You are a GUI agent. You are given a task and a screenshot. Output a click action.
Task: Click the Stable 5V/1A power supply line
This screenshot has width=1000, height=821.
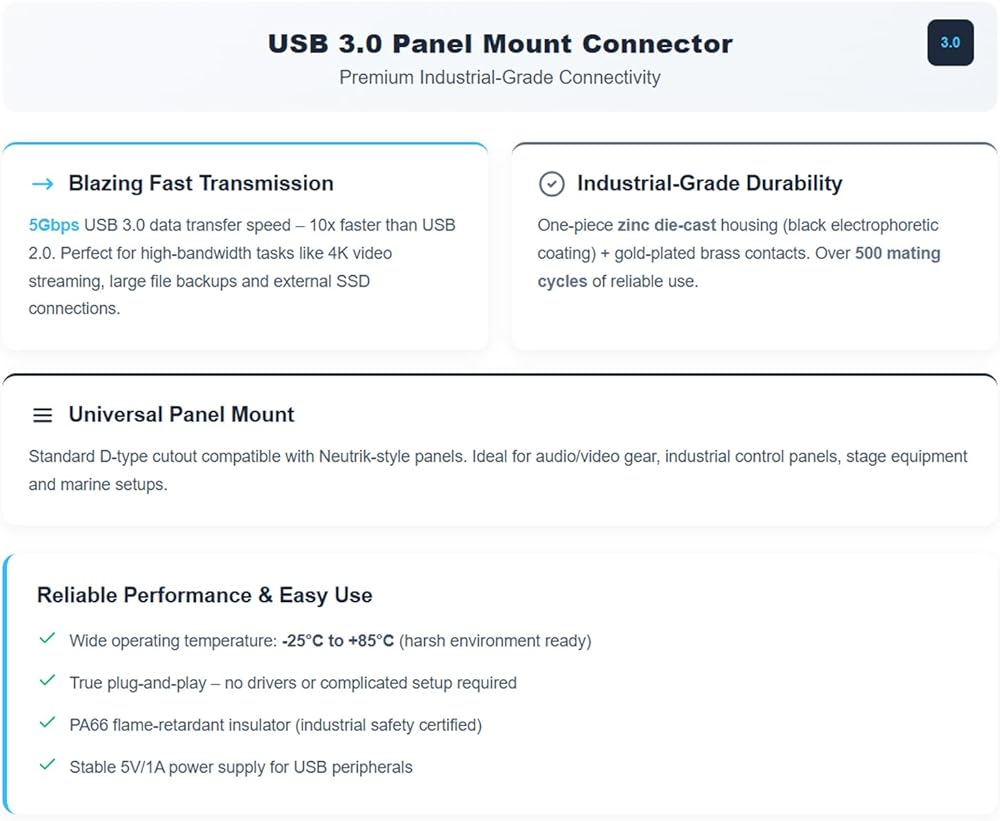pos(241,767)
